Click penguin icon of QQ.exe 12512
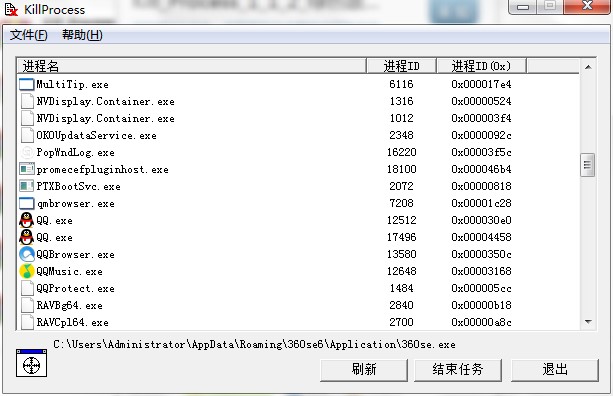 [x=27, y=220]
